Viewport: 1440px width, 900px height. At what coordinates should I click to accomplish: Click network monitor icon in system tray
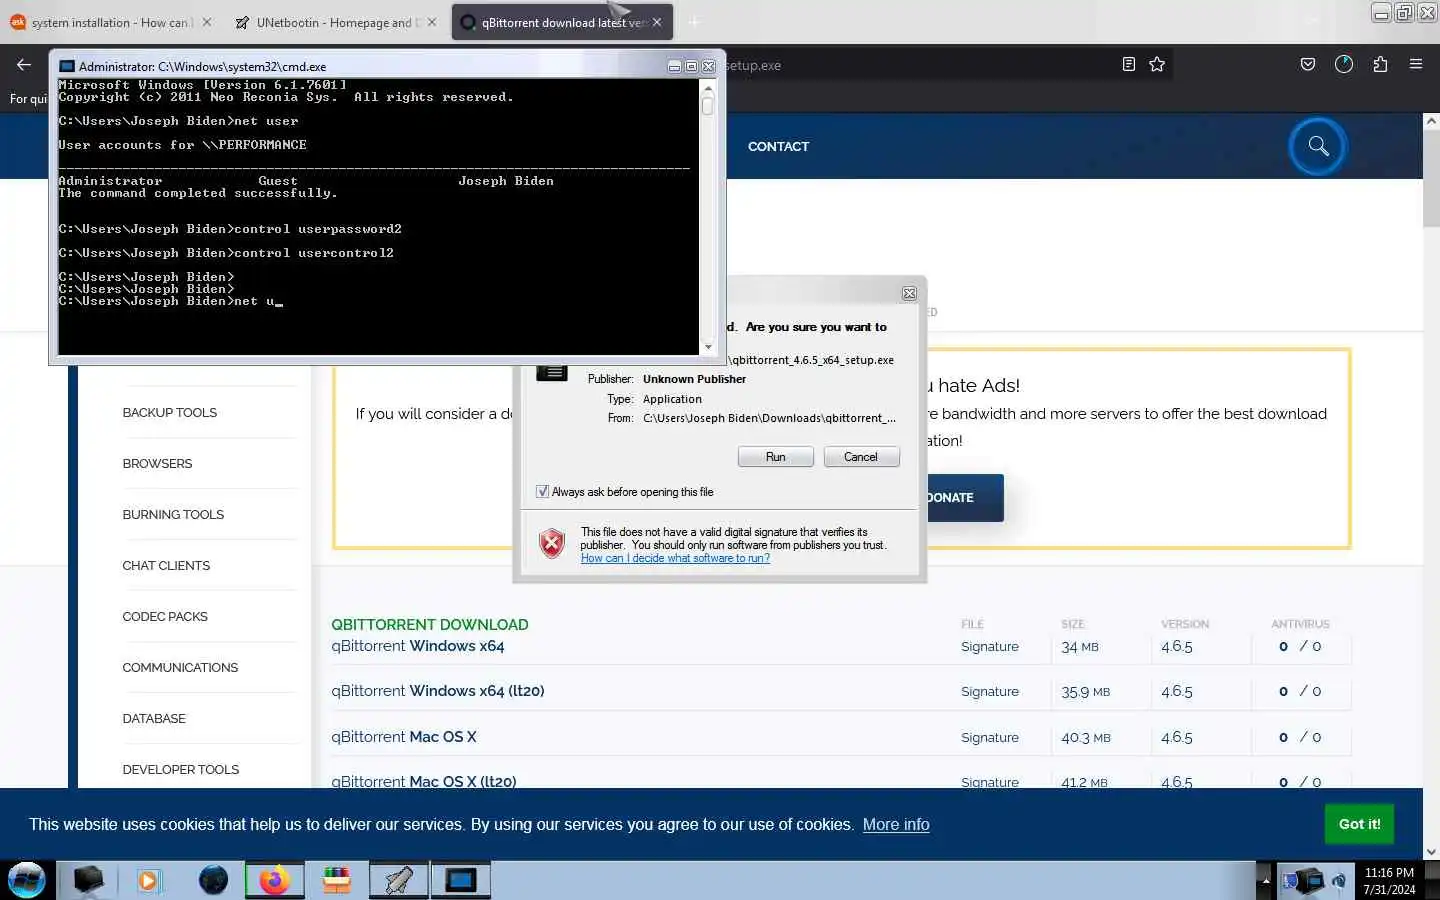[x=1311, y=881]
